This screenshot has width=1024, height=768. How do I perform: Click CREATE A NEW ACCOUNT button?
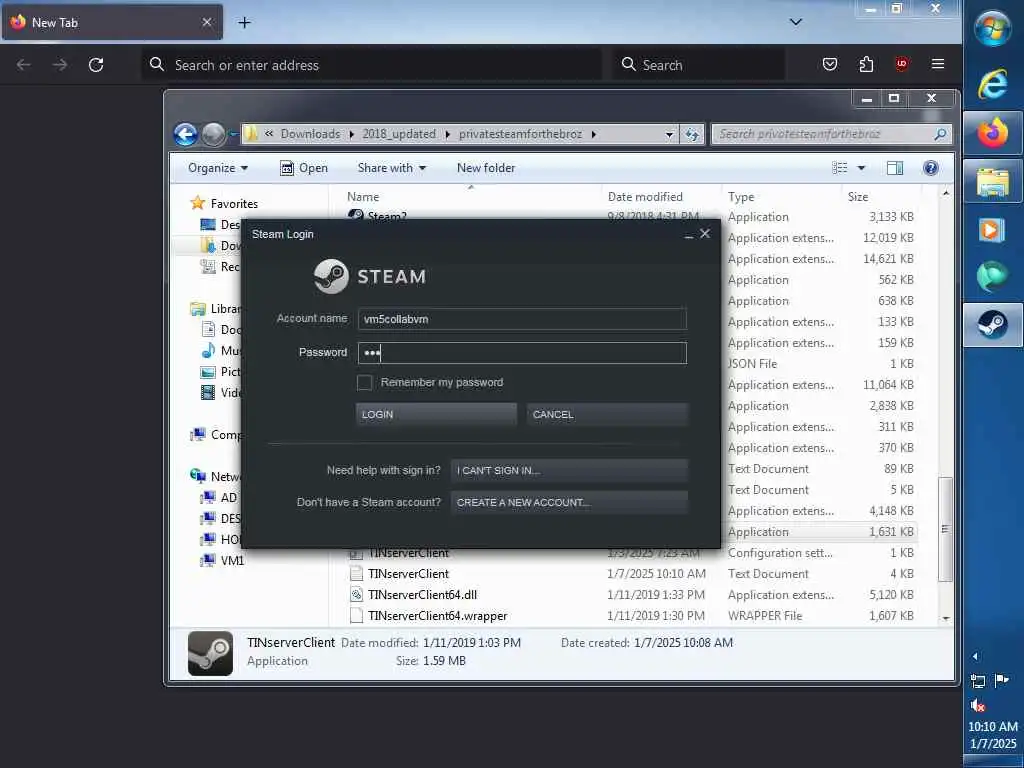click(569, 502)
